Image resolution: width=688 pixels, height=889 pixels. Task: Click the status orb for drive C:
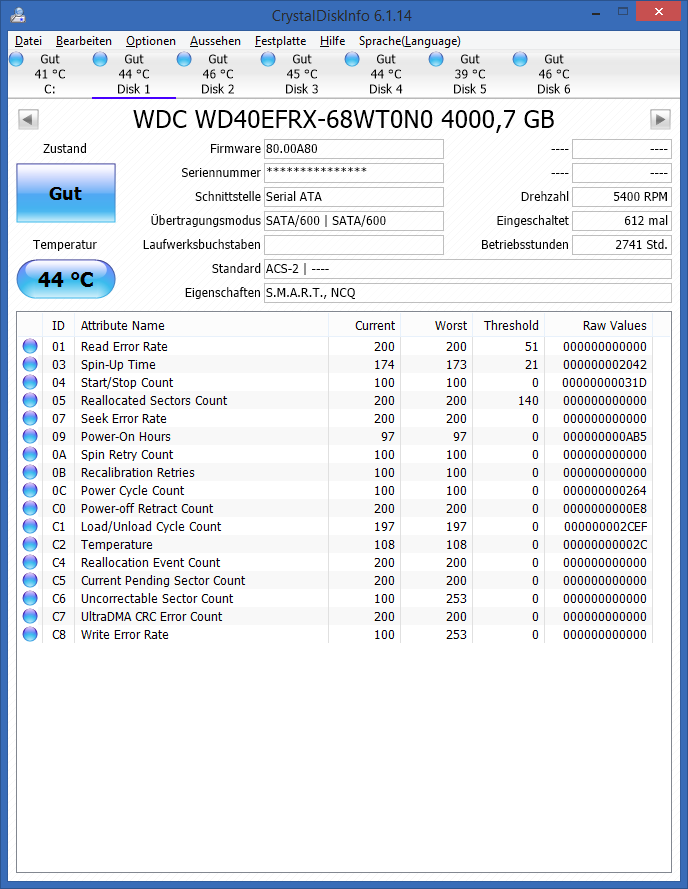[x=16, y=59]
